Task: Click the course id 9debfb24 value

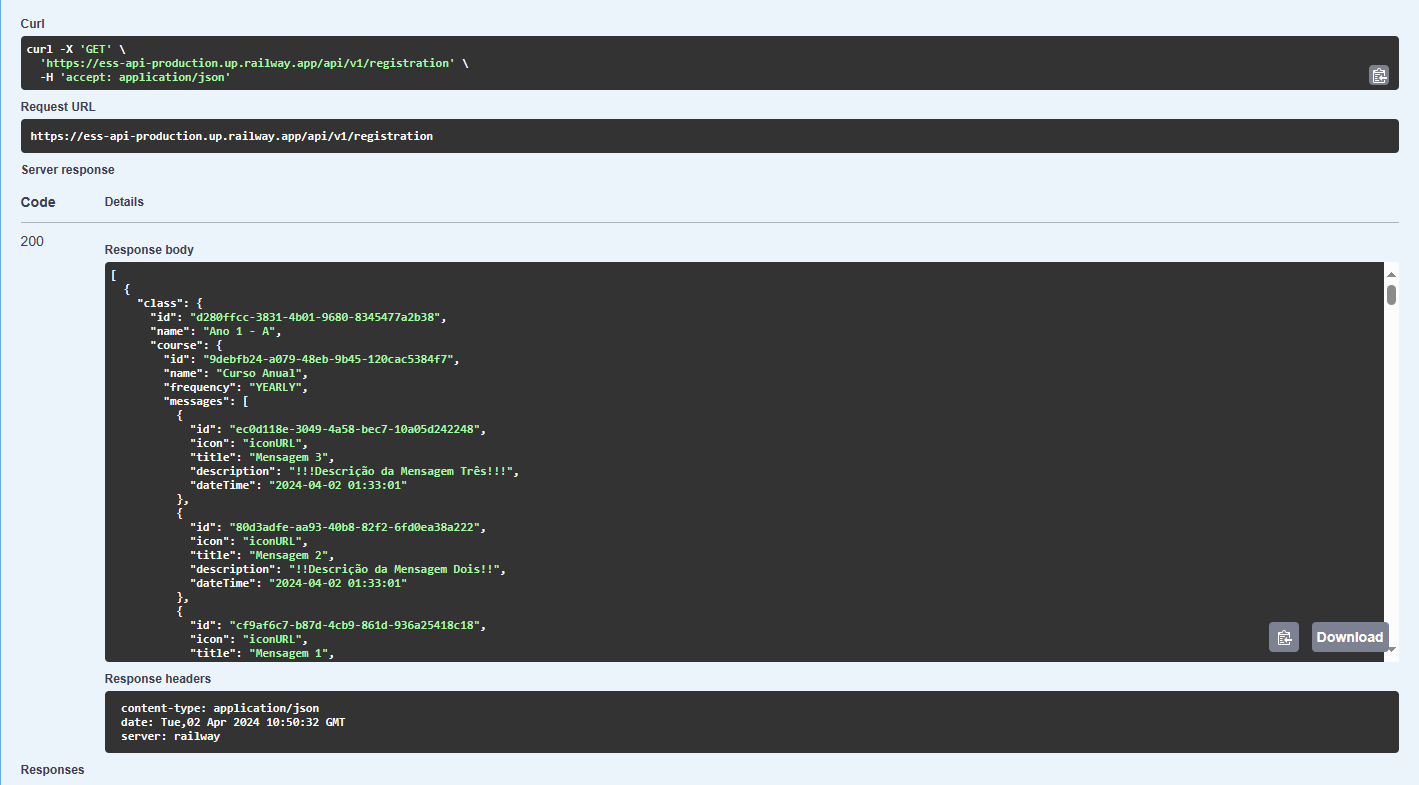Action: coord(329,359)
